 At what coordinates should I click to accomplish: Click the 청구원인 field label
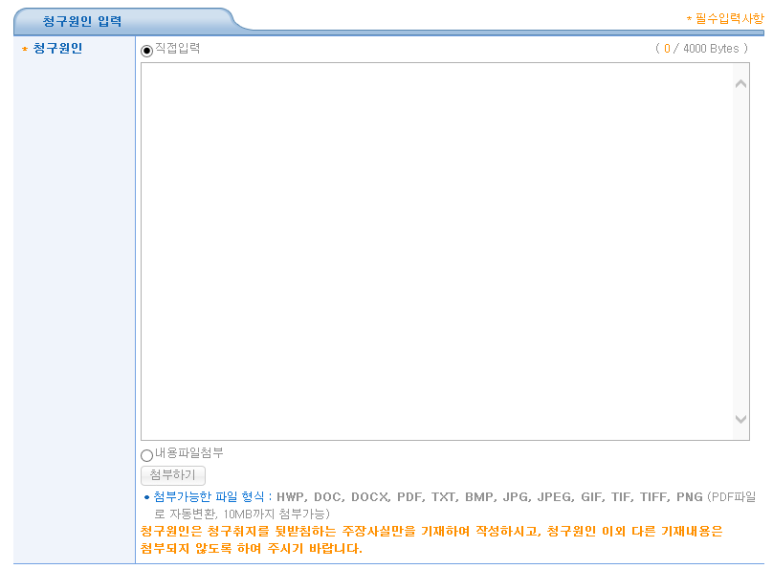[57, 48]
